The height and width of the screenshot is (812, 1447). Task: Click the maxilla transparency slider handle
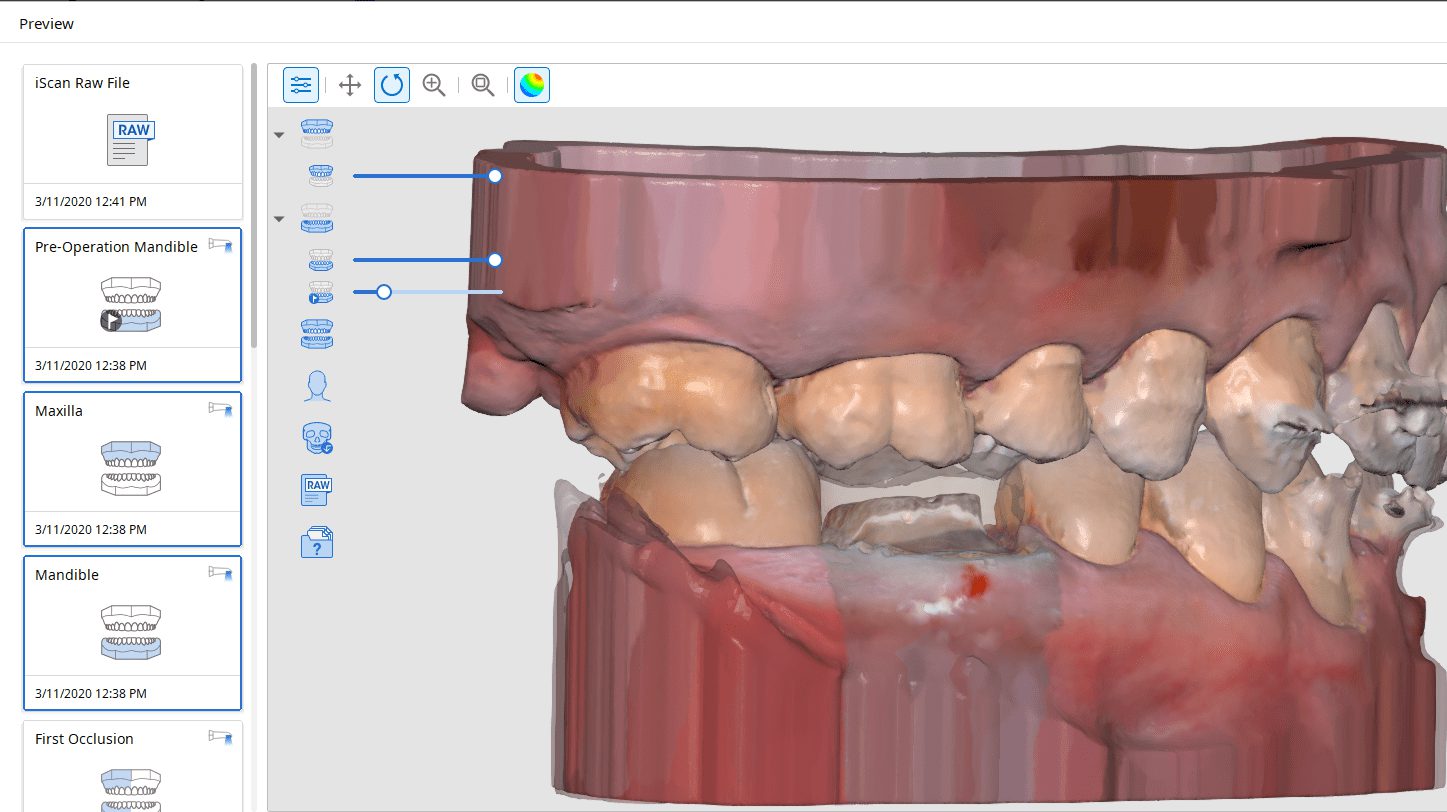coord(494,176)
